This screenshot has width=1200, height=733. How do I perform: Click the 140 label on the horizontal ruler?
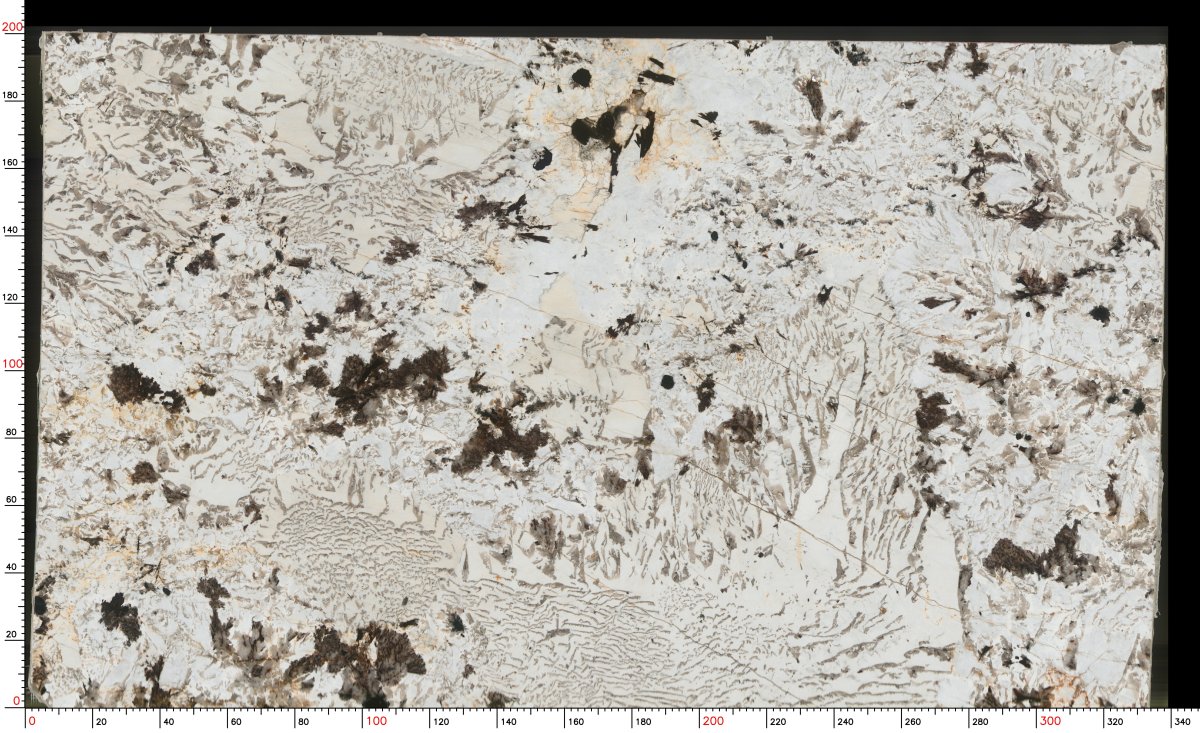508,721
